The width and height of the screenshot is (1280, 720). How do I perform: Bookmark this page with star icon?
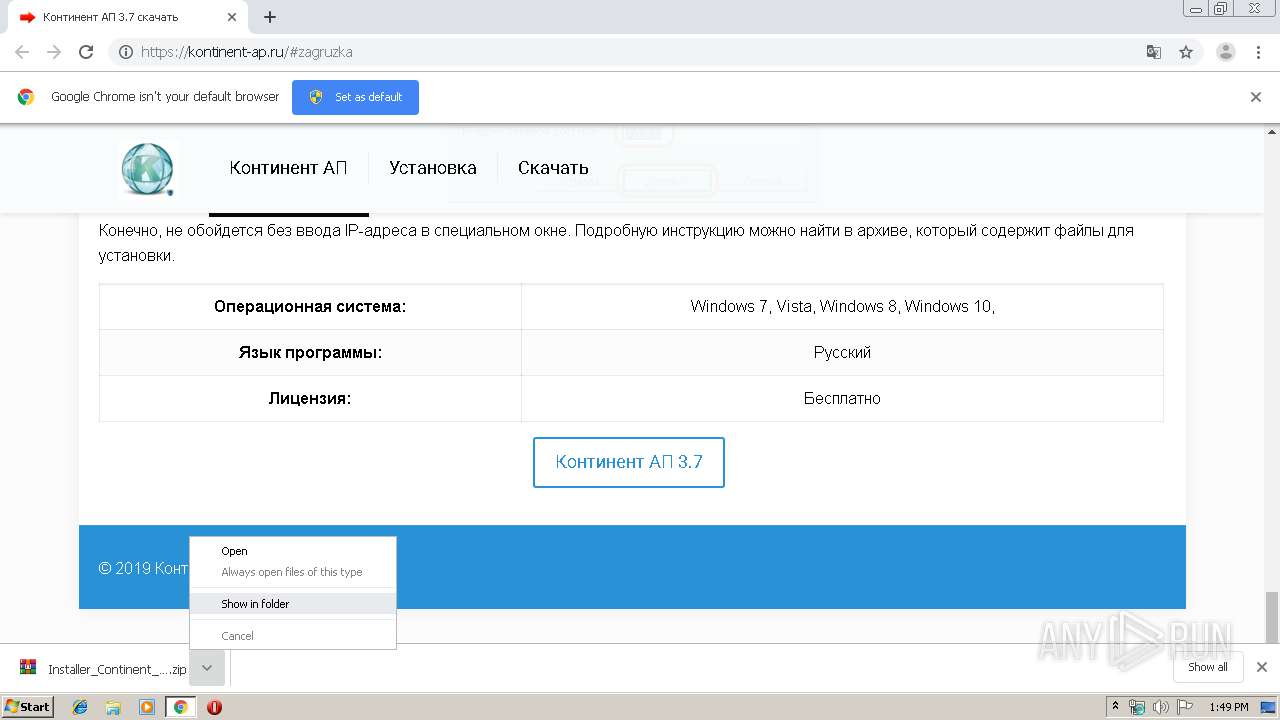(1186, 52)
